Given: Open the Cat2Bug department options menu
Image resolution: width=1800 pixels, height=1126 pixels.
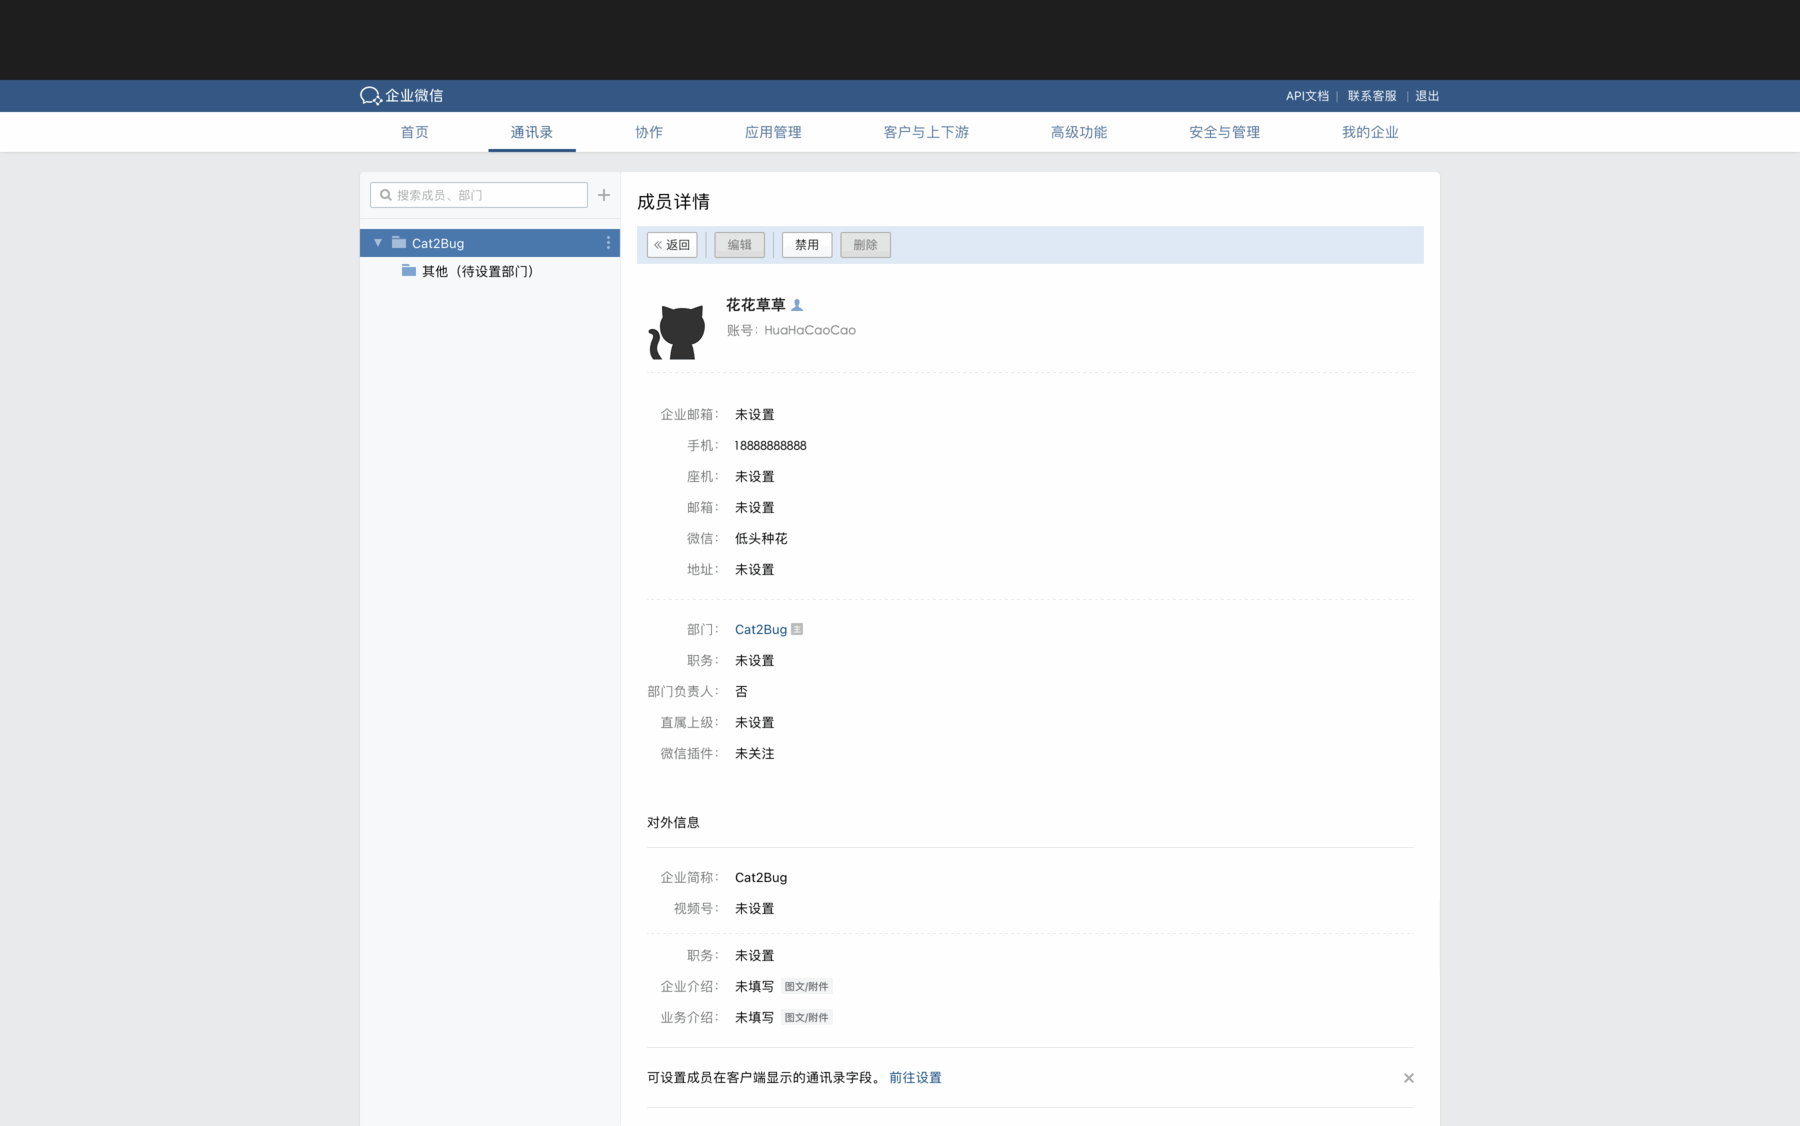Looking at the screenshot, I should click(608, 243).
